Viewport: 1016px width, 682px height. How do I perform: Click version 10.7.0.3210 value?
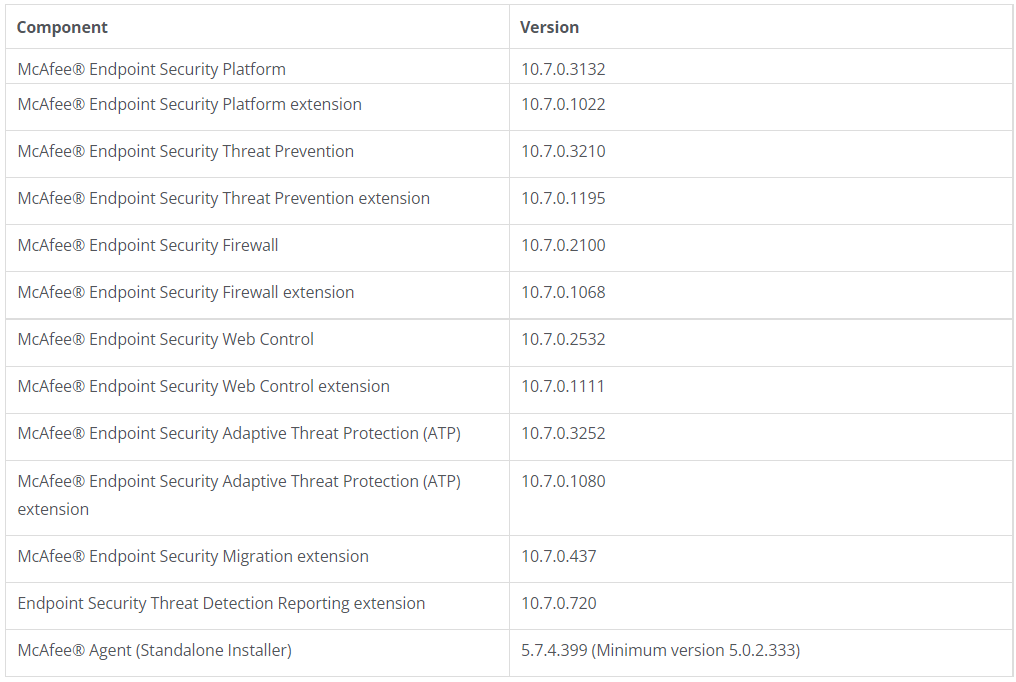click(x=563, y=152)
